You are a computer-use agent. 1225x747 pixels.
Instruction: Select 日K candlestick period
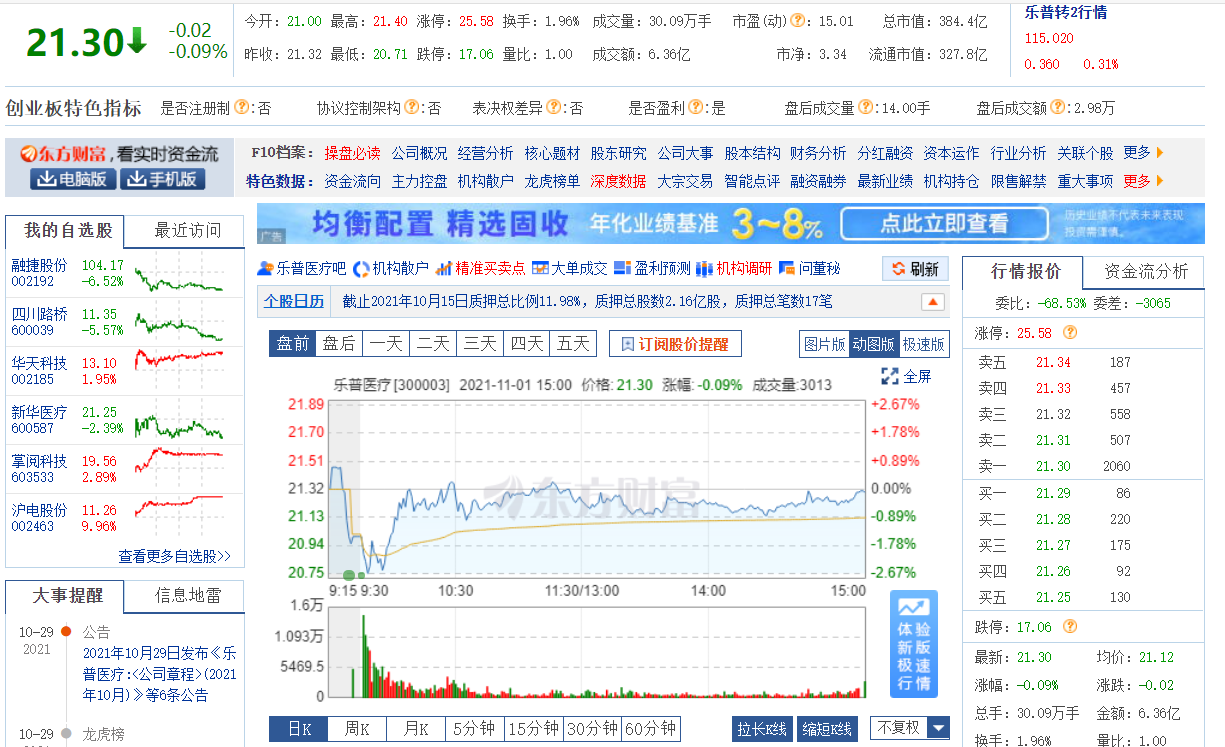299,729
